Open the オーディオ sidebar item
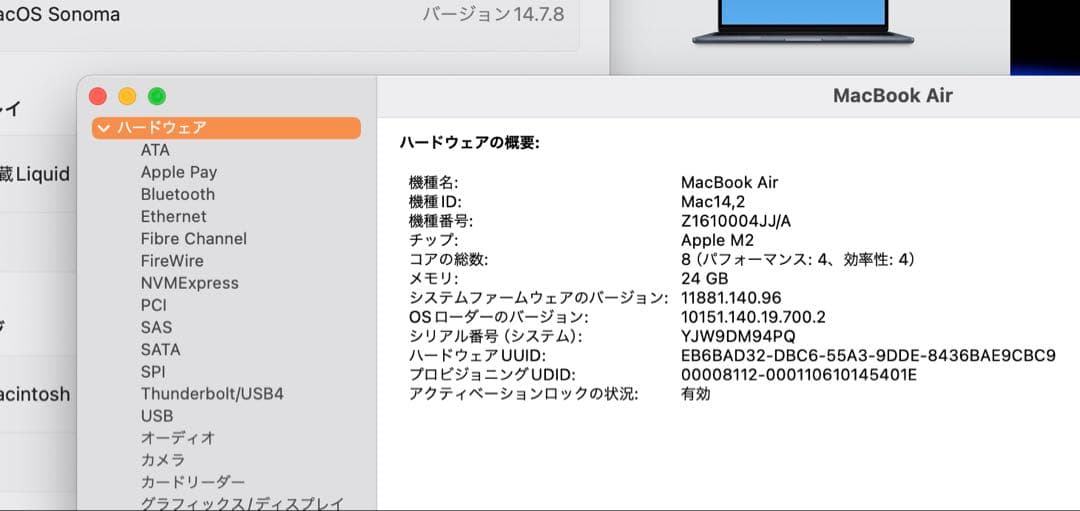Image resolution: width=1080 pixels, height=511 pixels. pyautogui.click(x=178, y=438)
